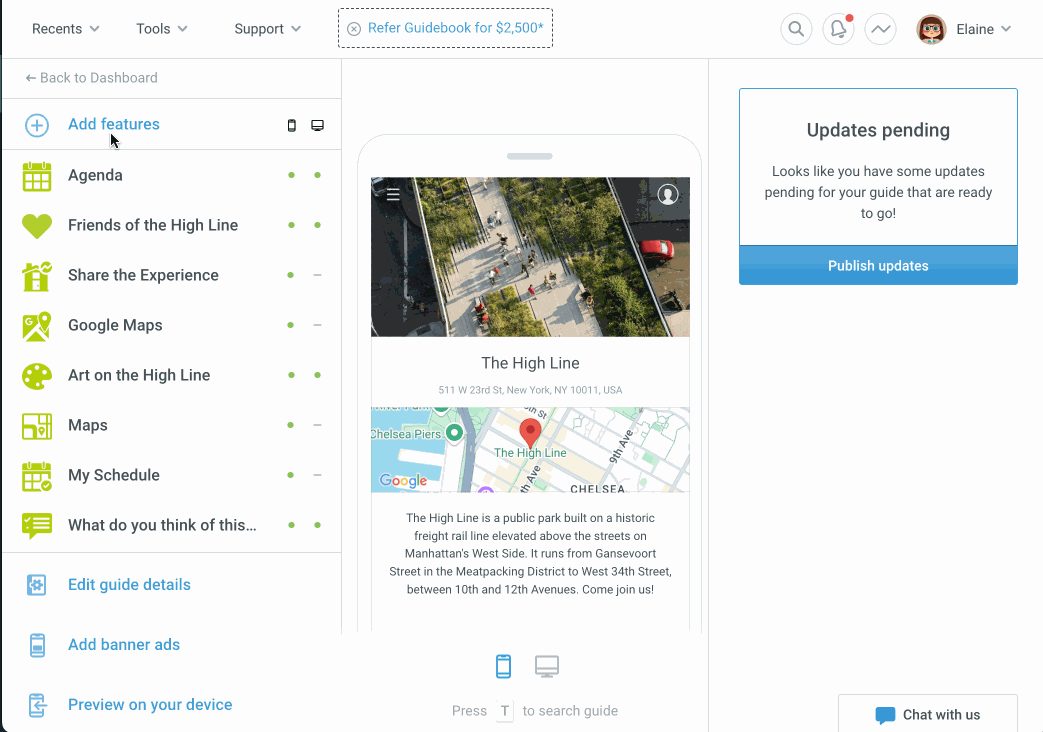Click the My Schedule calendar-check icon

37,476
